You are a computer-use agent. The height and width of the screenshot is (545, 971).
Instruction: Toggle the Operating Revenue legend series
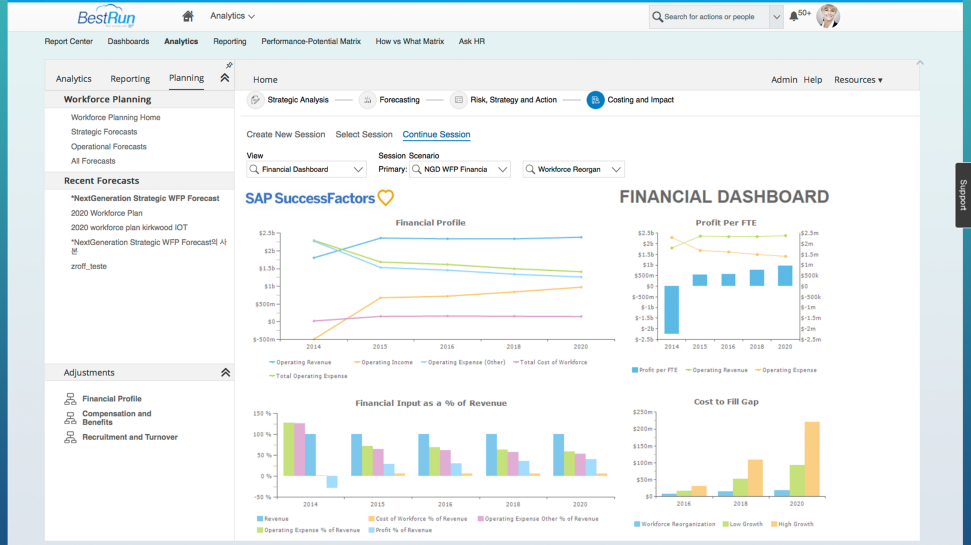click(300, 362)
